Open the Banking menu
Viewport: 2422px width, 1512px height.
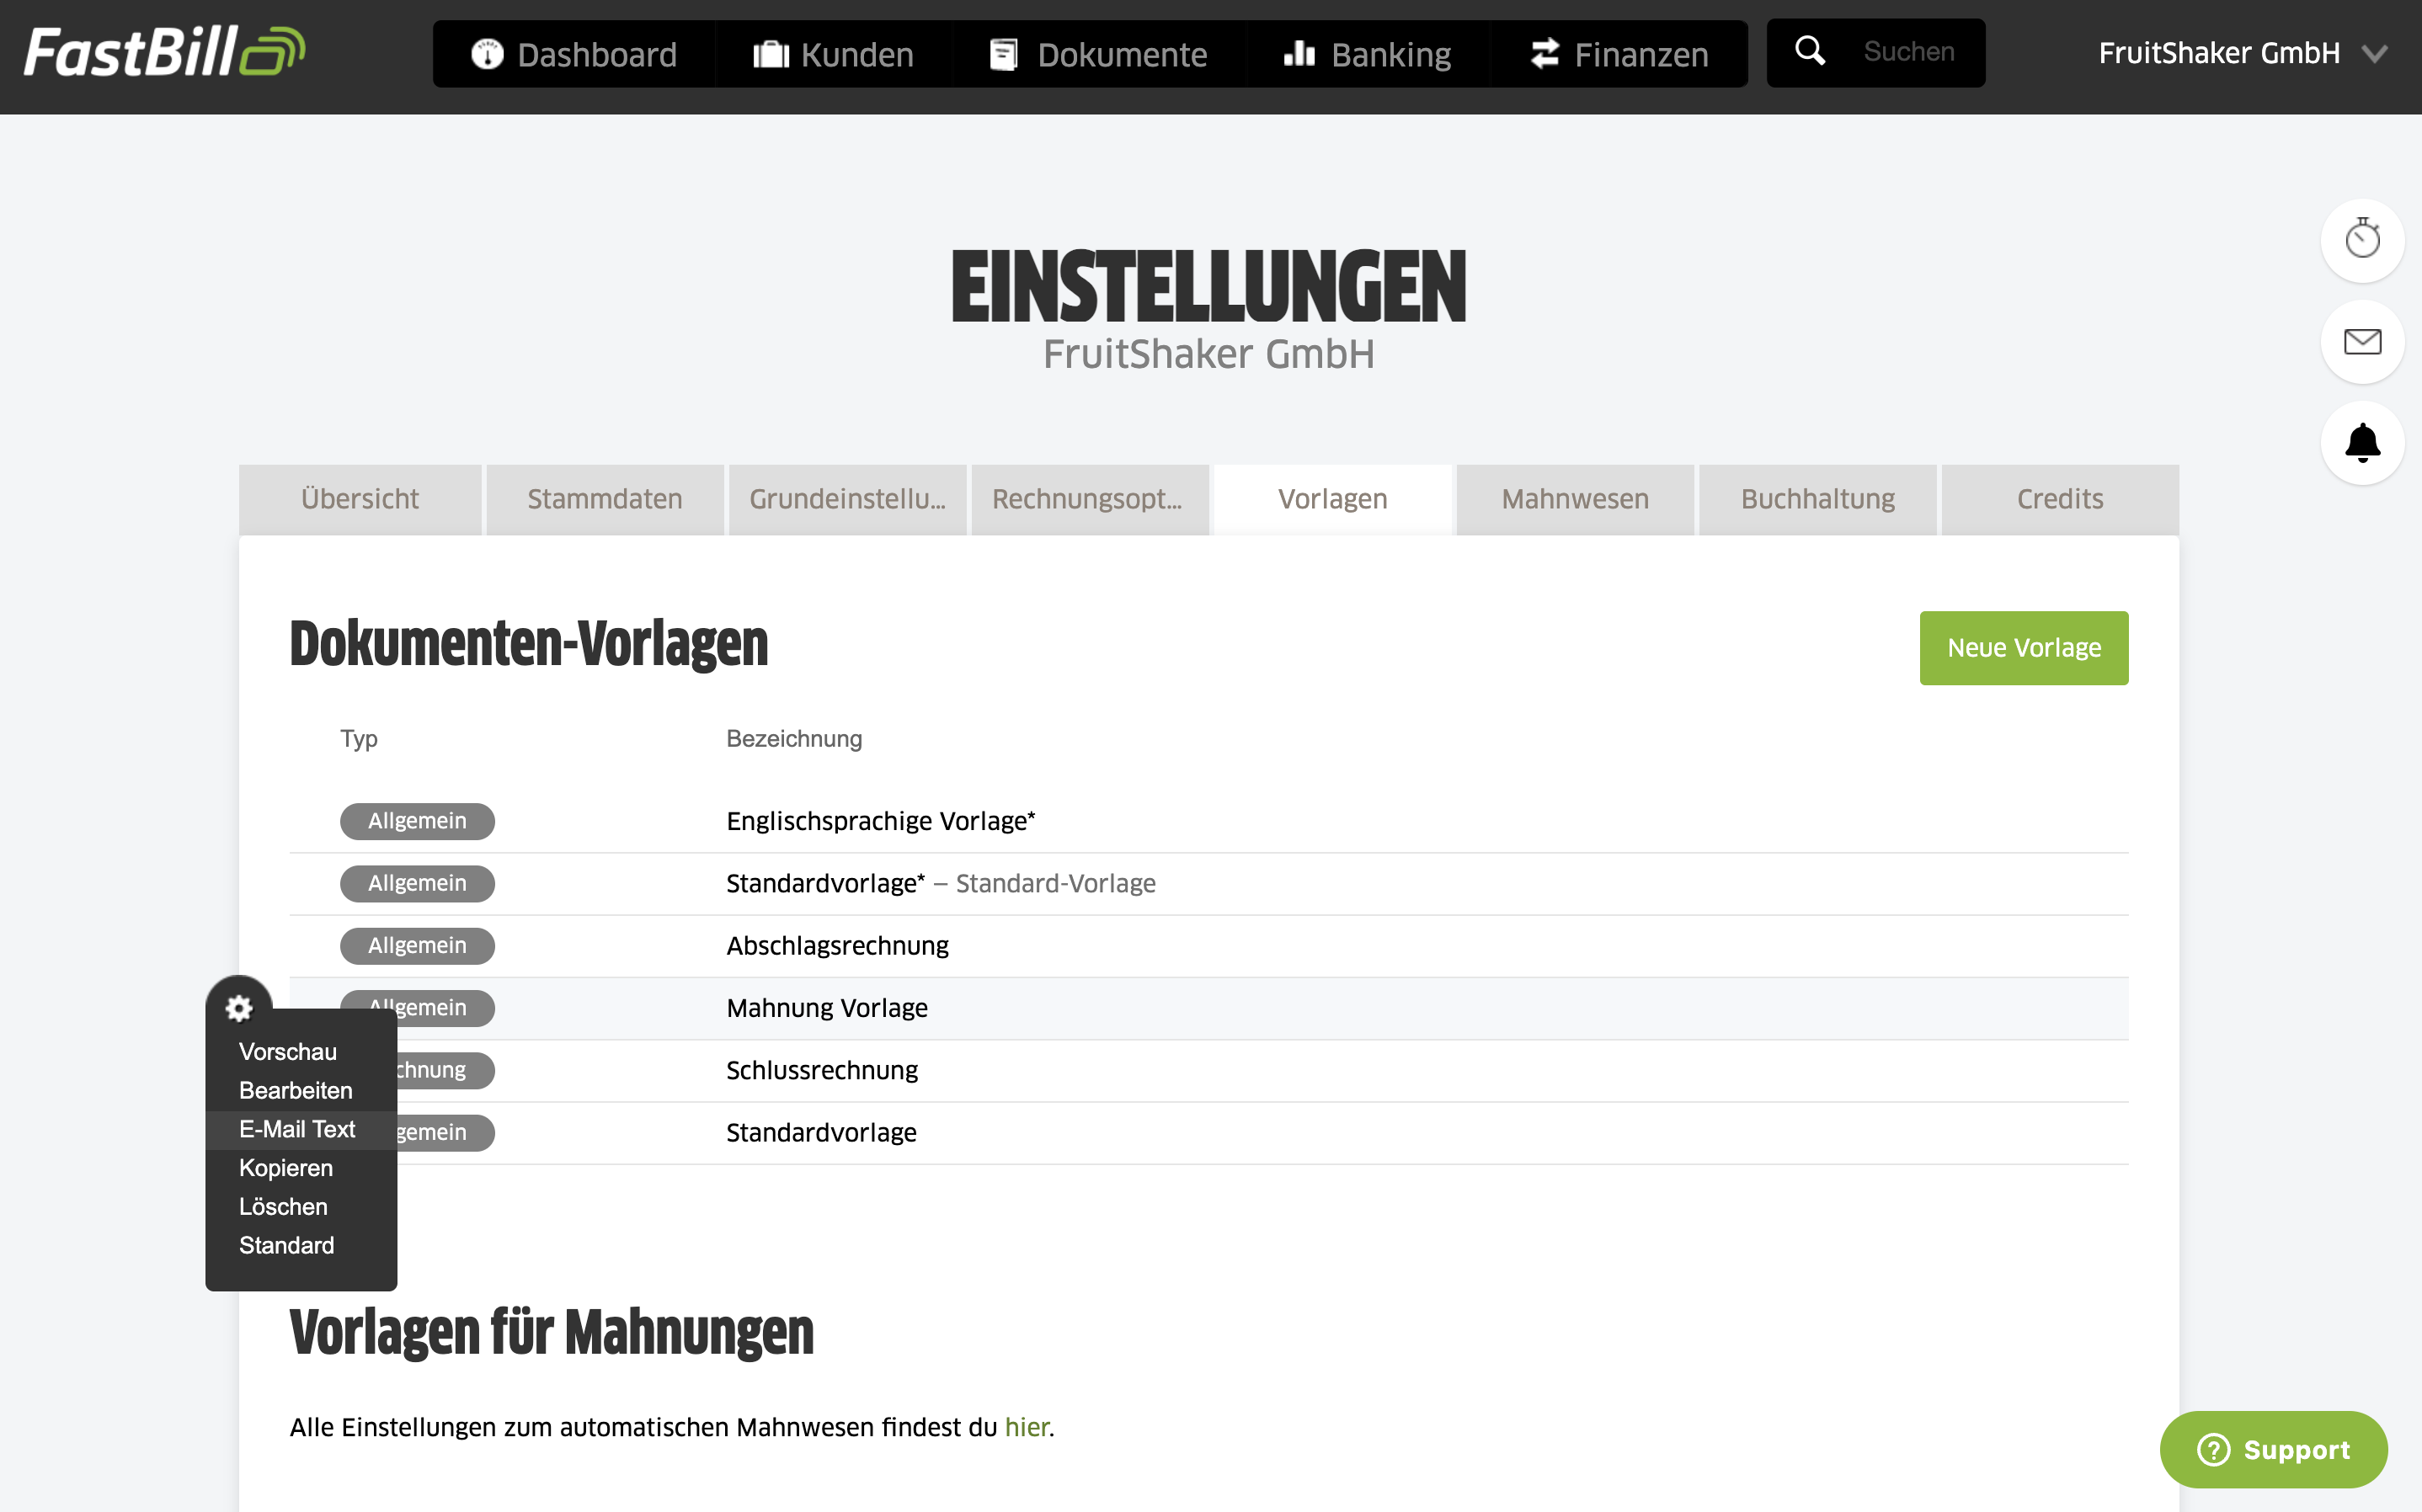[x=1367, y=54]
